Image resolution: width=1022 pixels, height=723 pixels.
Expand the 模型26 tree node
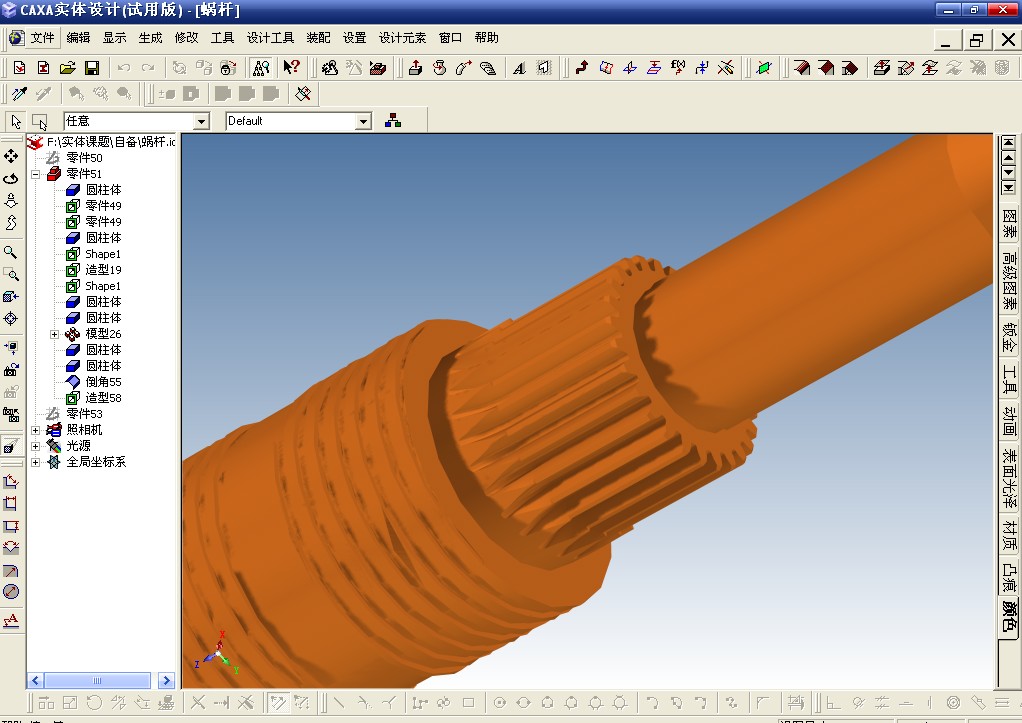(55, 334)
